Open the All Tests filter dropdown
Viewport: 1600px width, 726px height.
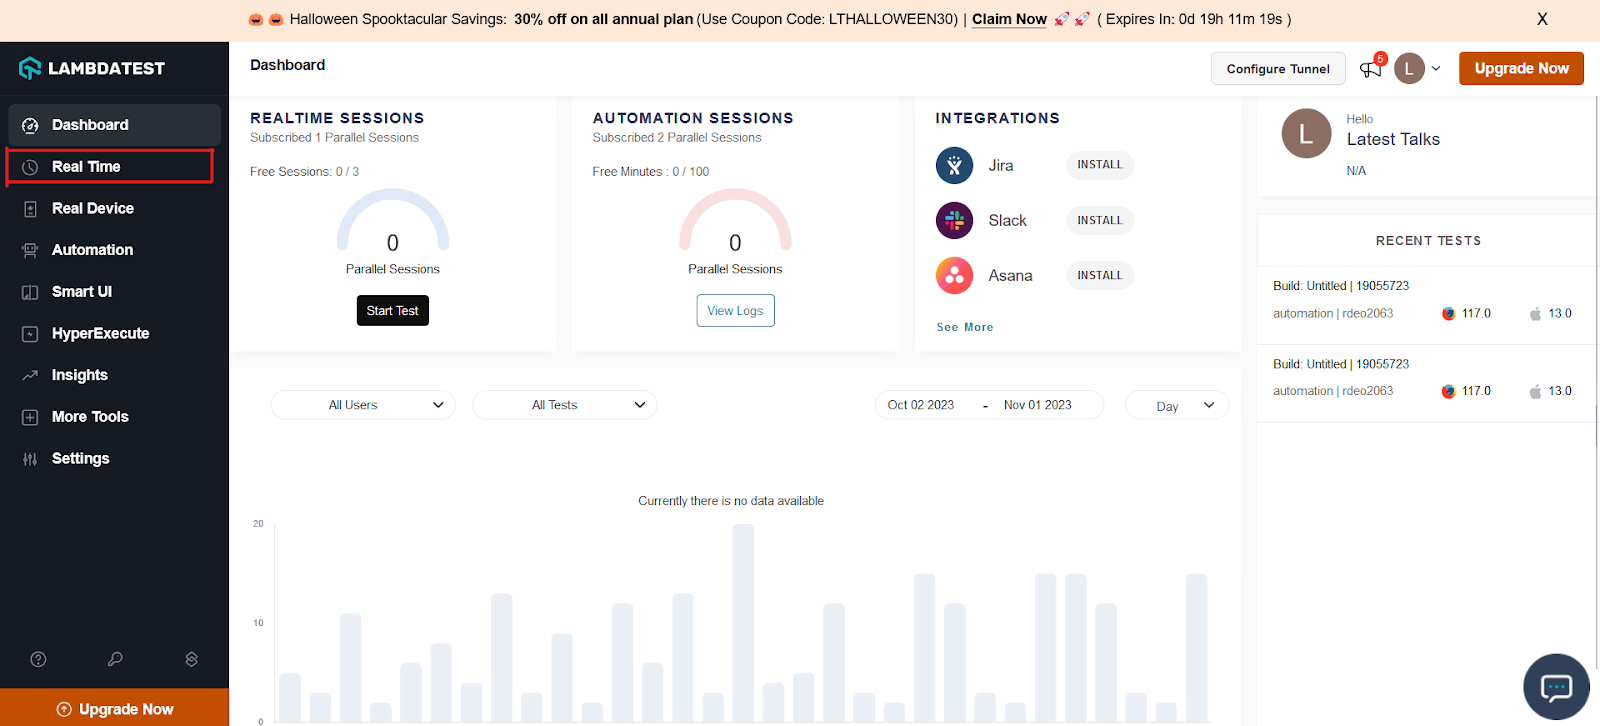tap(564, 405)
